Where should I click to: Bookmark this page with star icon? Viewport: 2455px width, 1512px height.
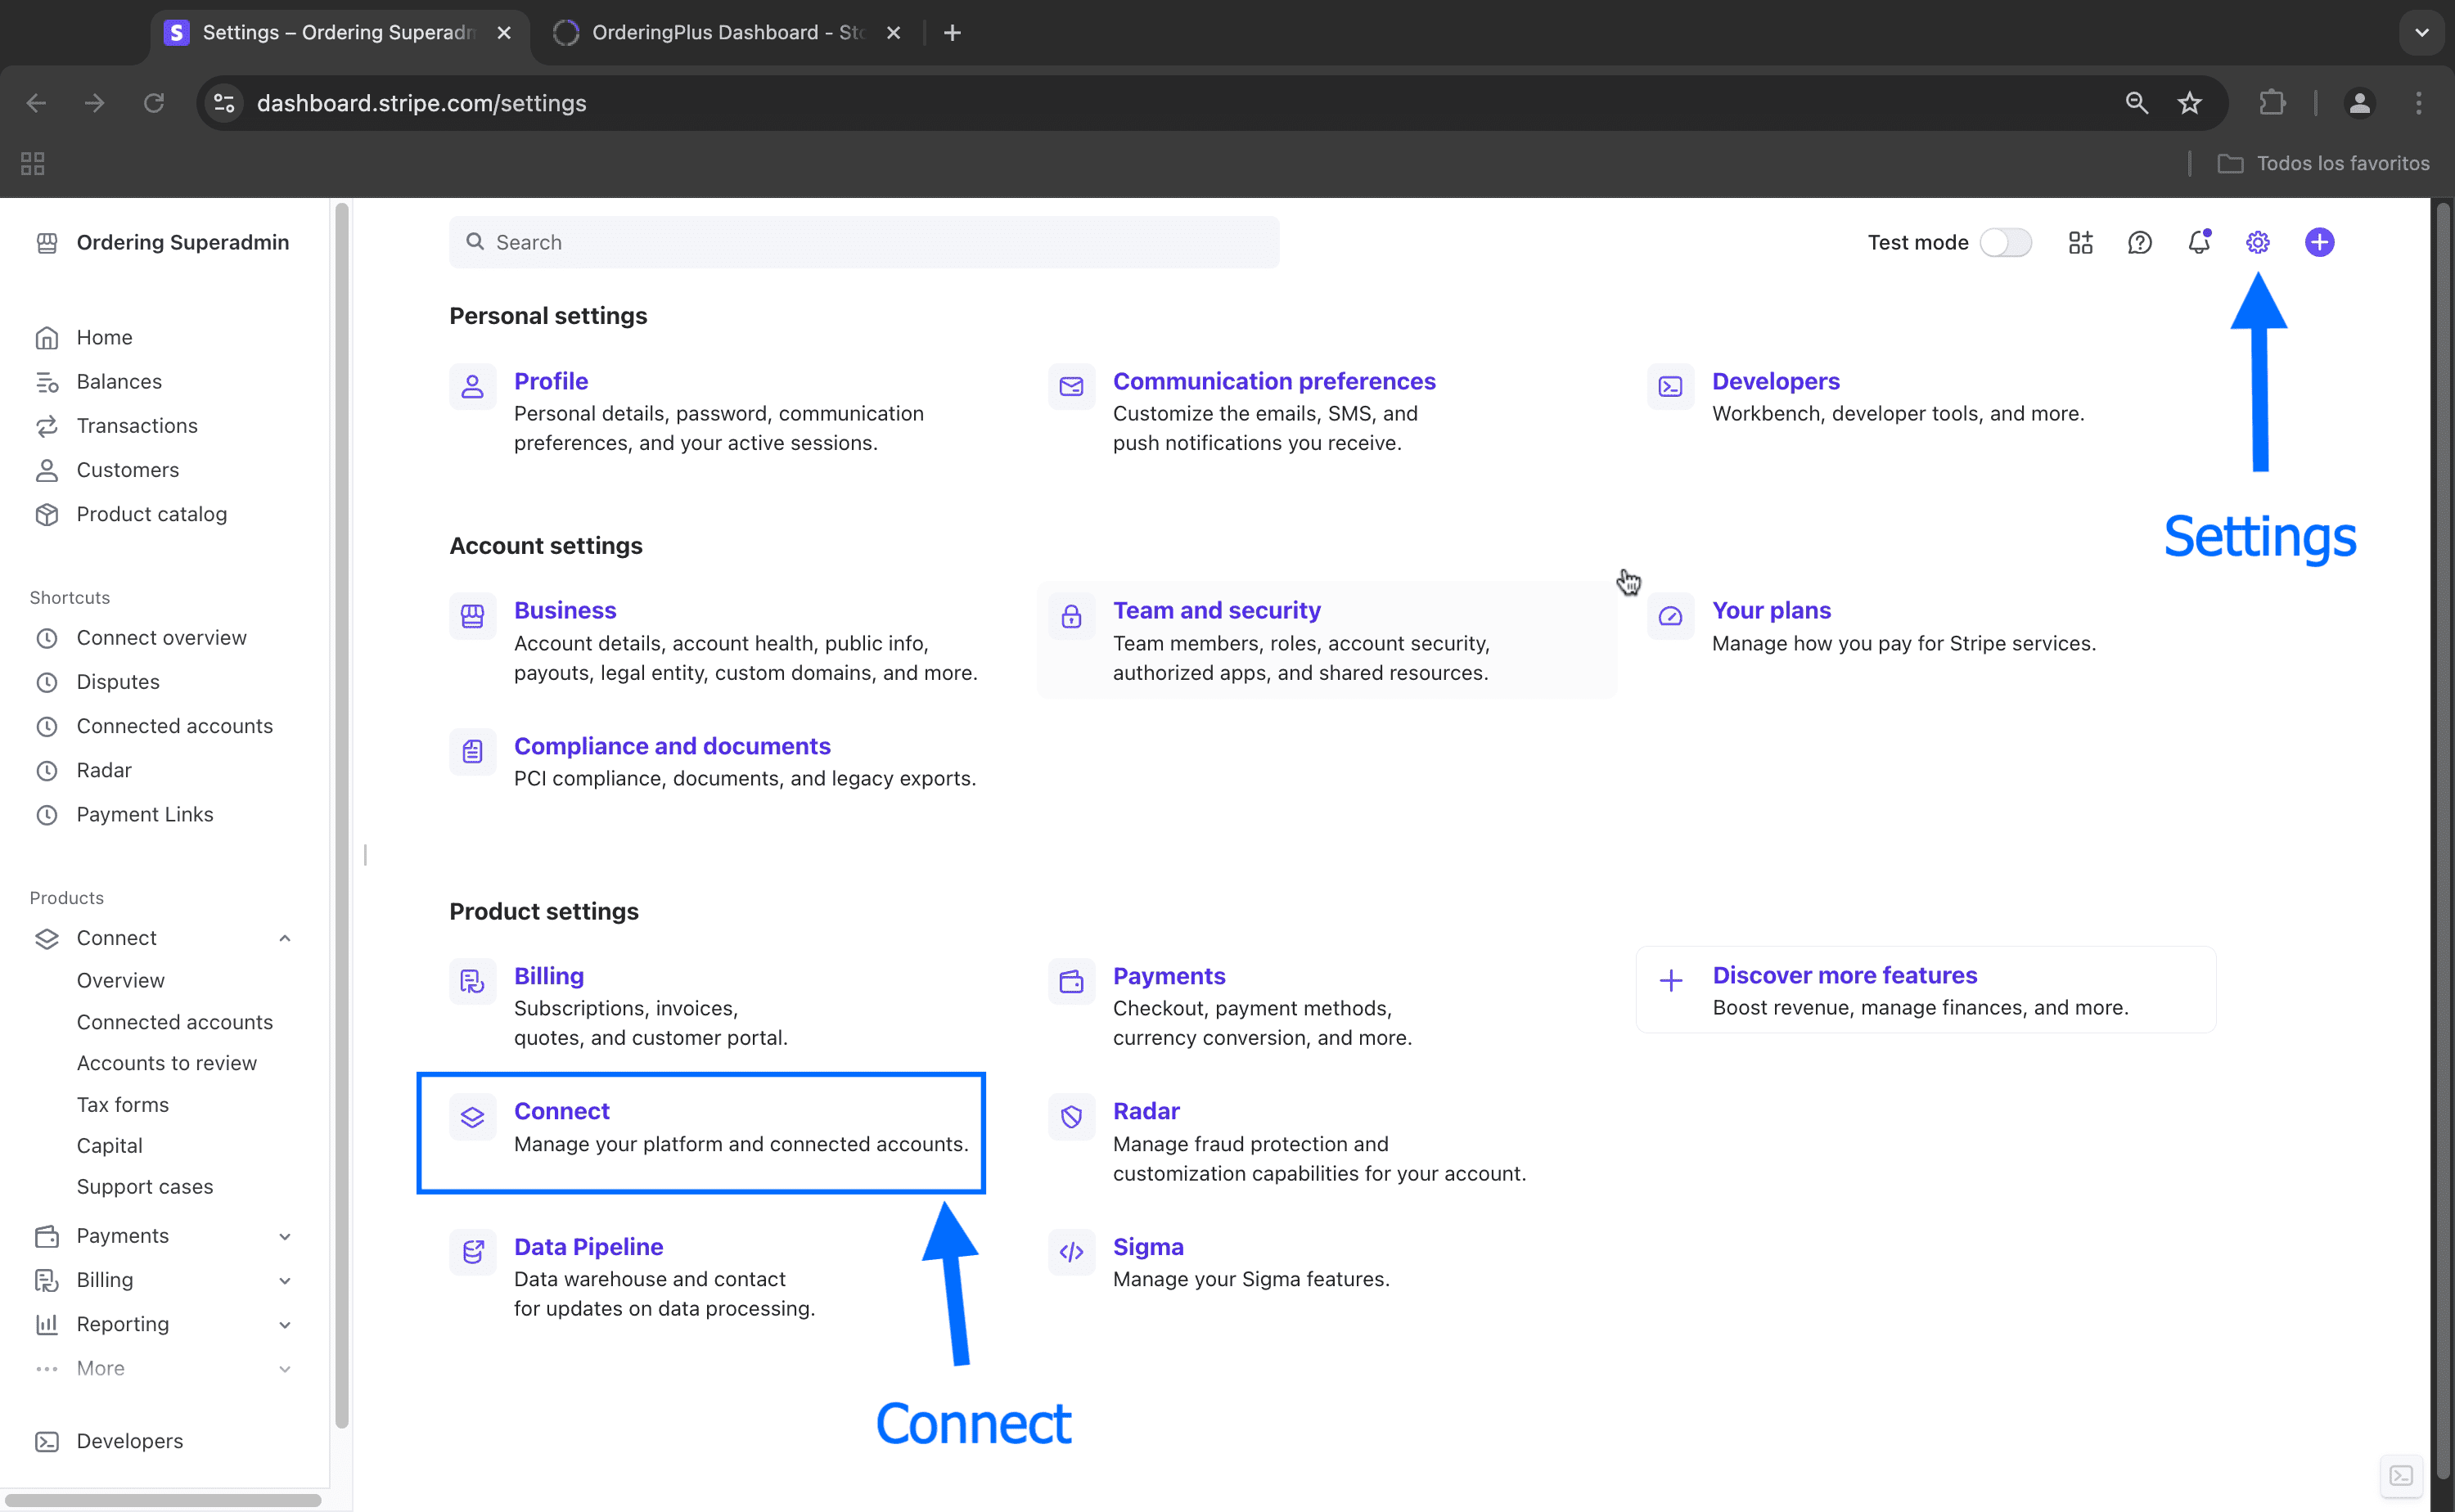[x=2190, y=103]
